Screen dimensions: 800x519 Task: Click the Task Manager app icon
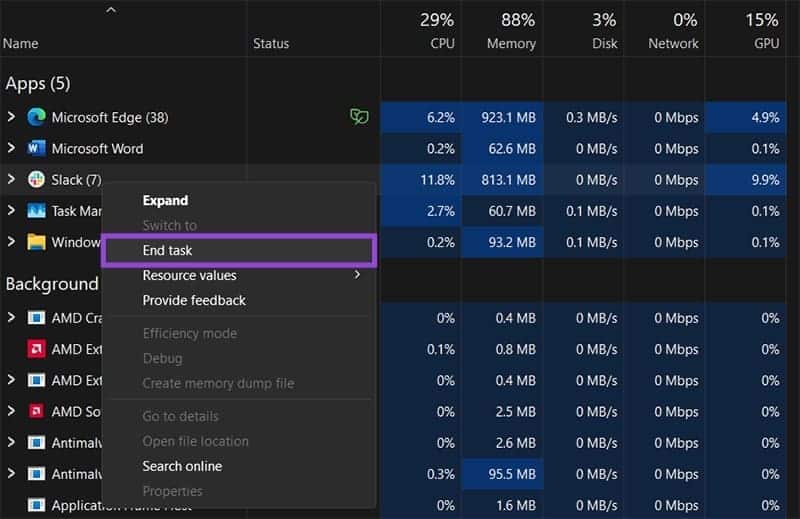coord(36,211)
